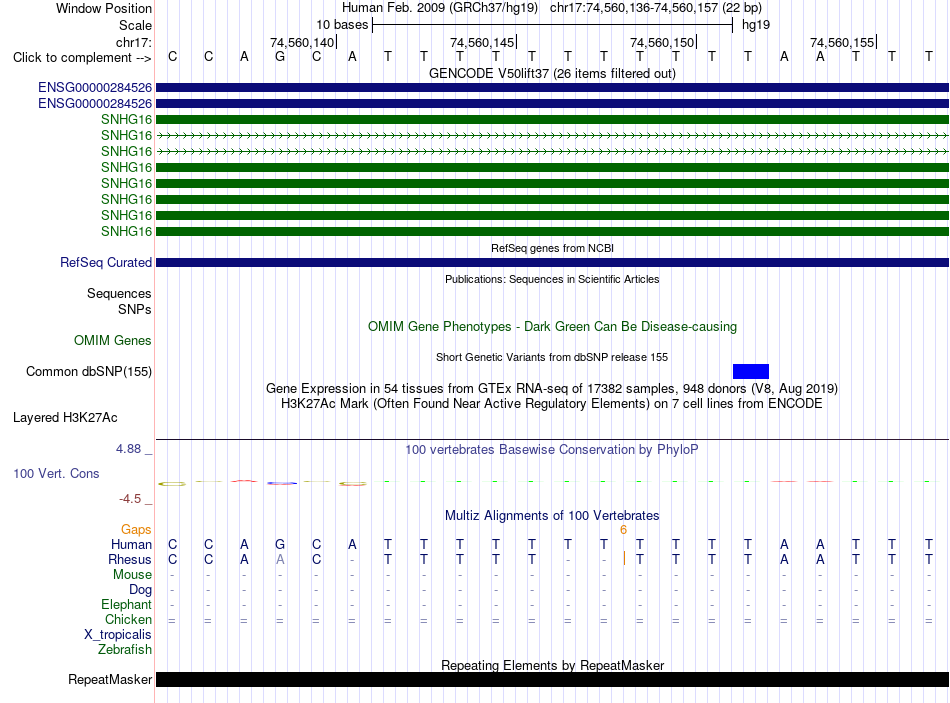Click the 'OMIM Gene Phenotypes' green track title
Screen dimensions: 950x703
[x=552, y=327]
